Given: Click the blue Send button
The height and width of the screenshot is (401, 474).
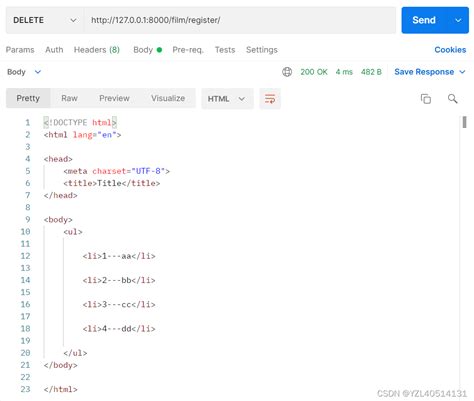Looking at the screenshot, I should click(x=425, y=20).
